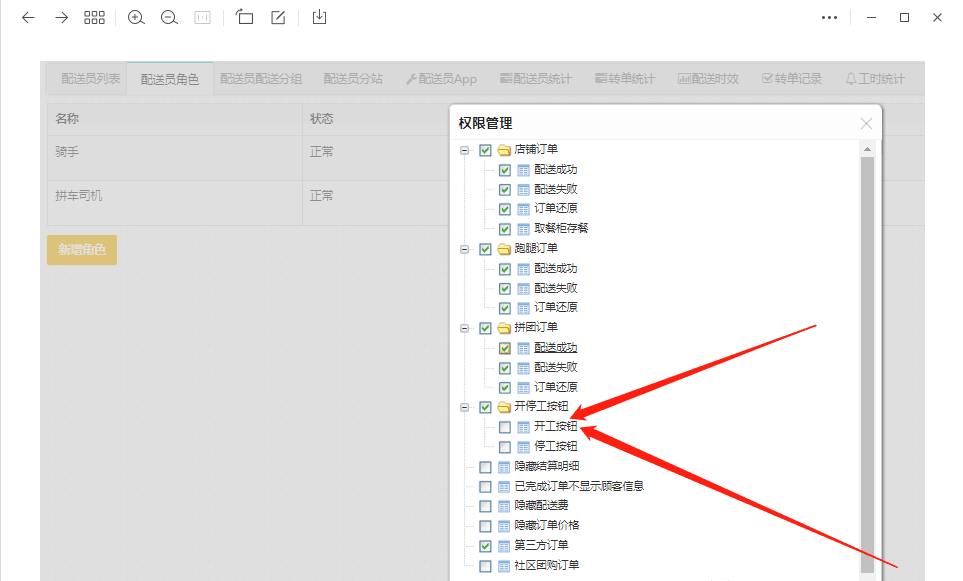Image resolution: width=963 pixels, height=581 pixels.
Task: Zoom out of the image
Action: [x=169, y=18]
